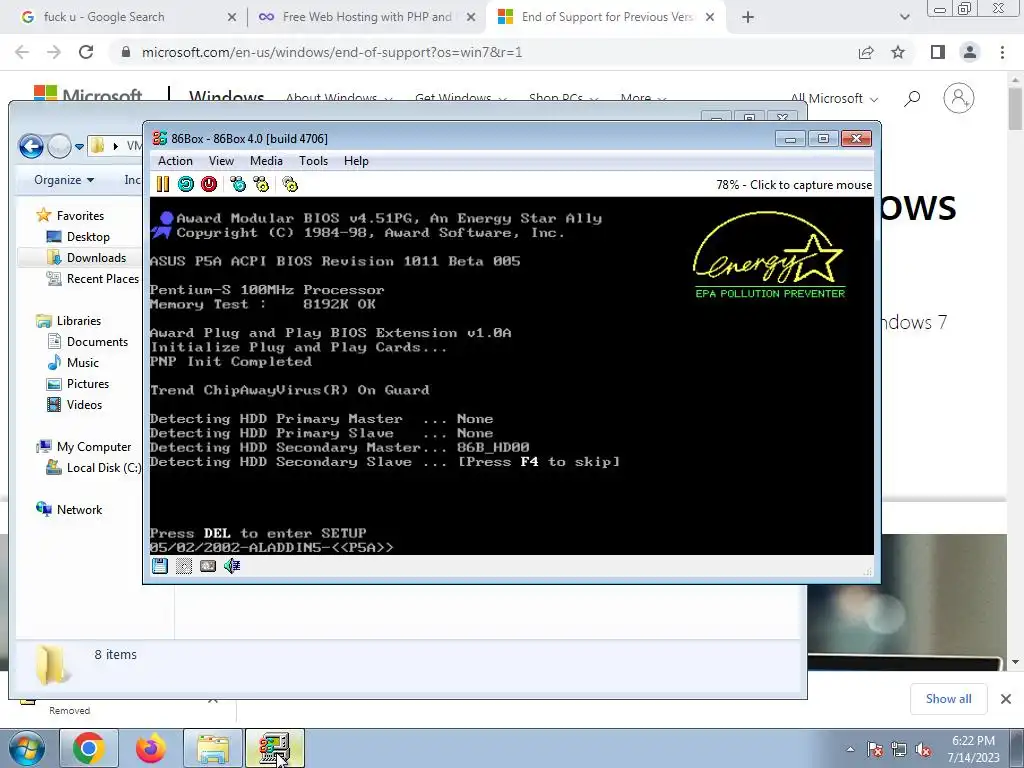This screenshot has width=1024, height=768.
Task: Open Explorer recent locations history arrow
Action: click(x=79, y=146)
